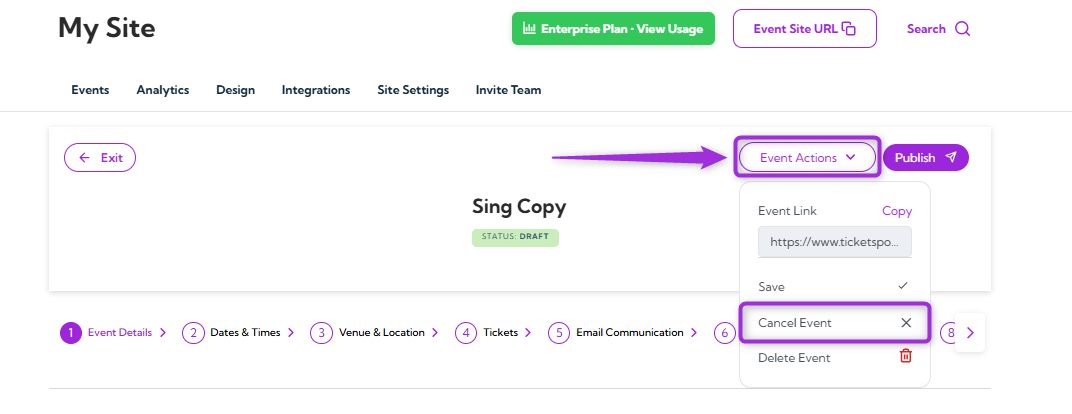Click the checkmark icon next to Save
1072x414 pixels.
click(903, 286)
